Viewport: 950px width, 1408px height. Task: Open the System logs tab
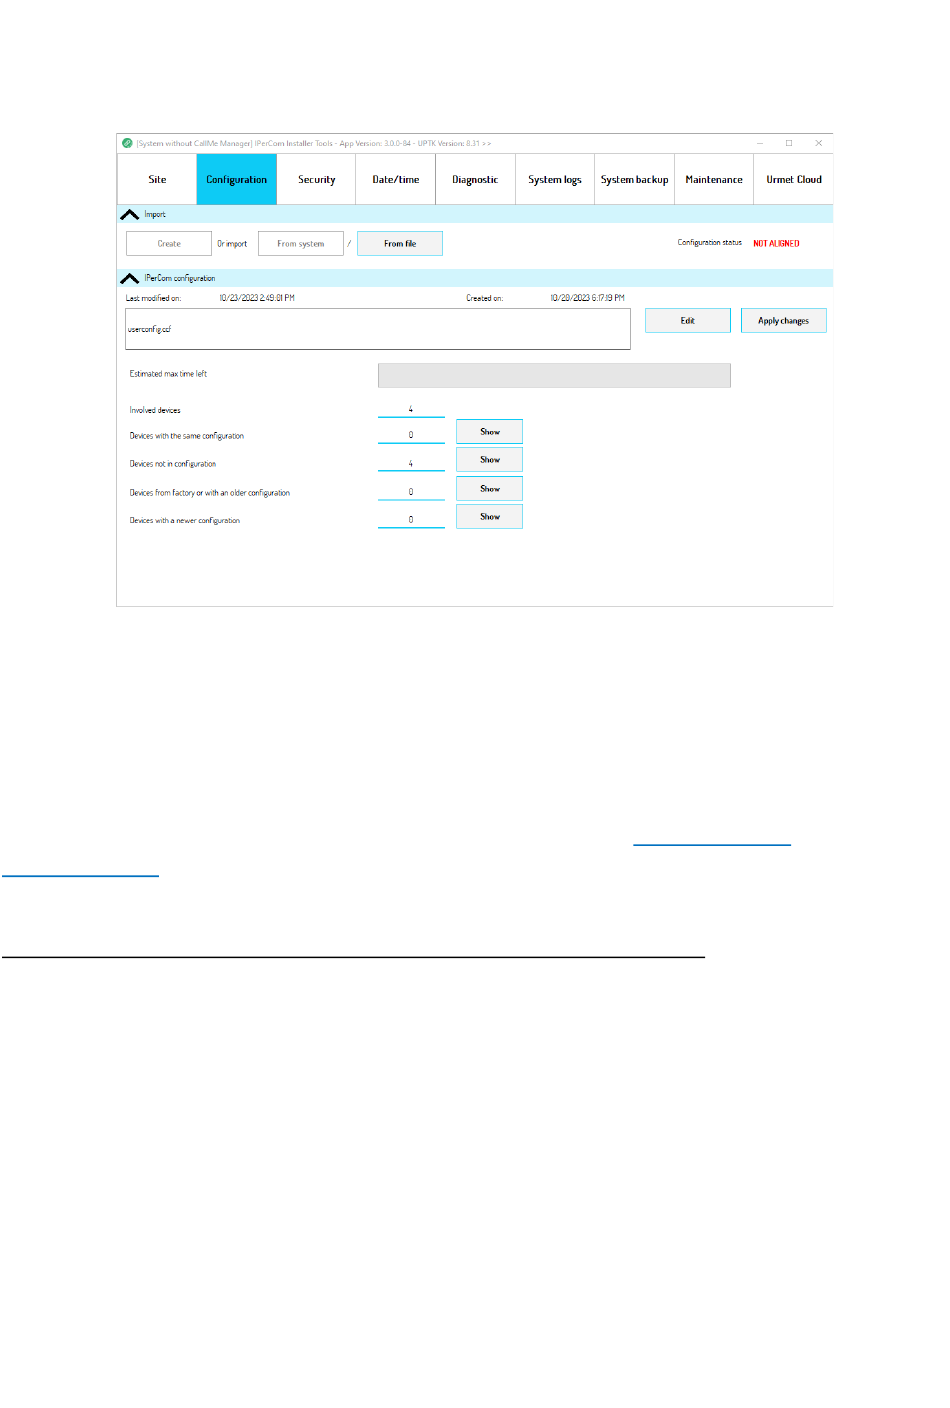click(555, 180)
